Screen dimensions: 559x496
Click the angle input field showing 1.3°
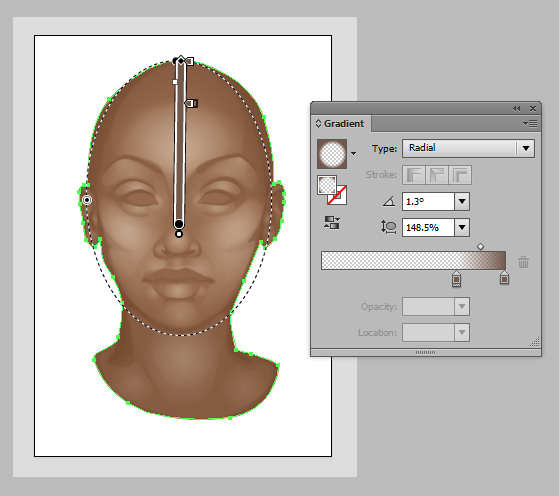[x=429, y=201]
